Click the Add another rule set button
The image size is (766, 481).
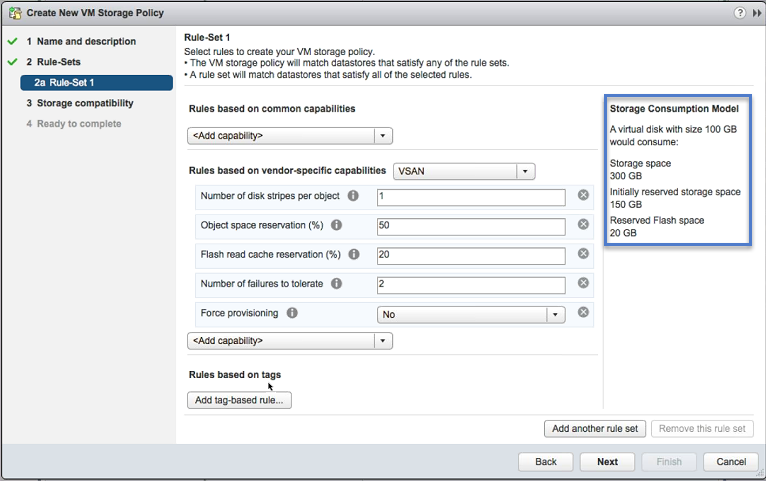click(x=595, y=429)
